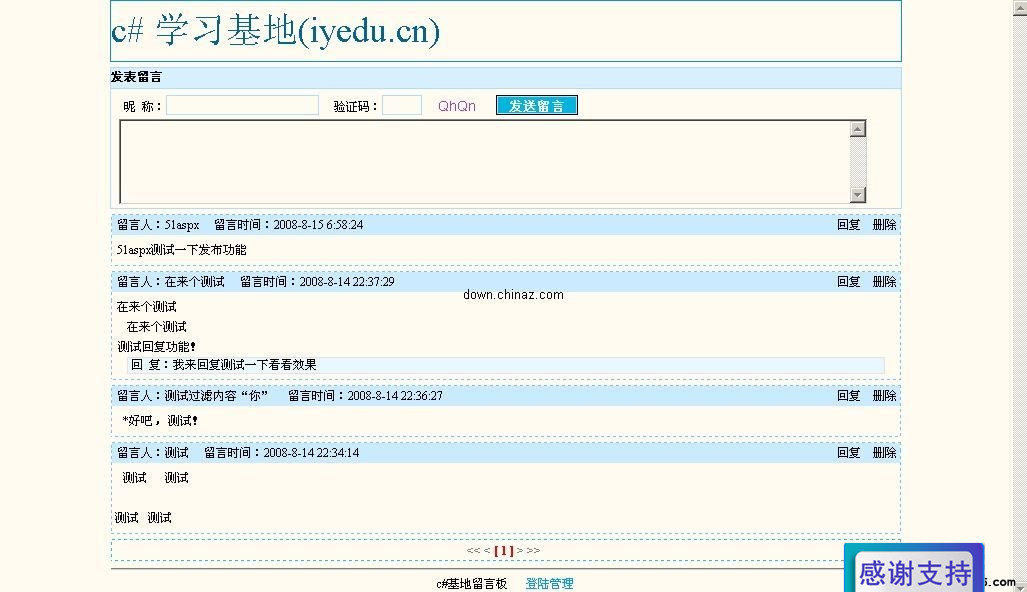Image resolution: width=1027 pixels, height=592 pixels.
Task: Focus the 验证码 verification code field
Action: (401, 105)
